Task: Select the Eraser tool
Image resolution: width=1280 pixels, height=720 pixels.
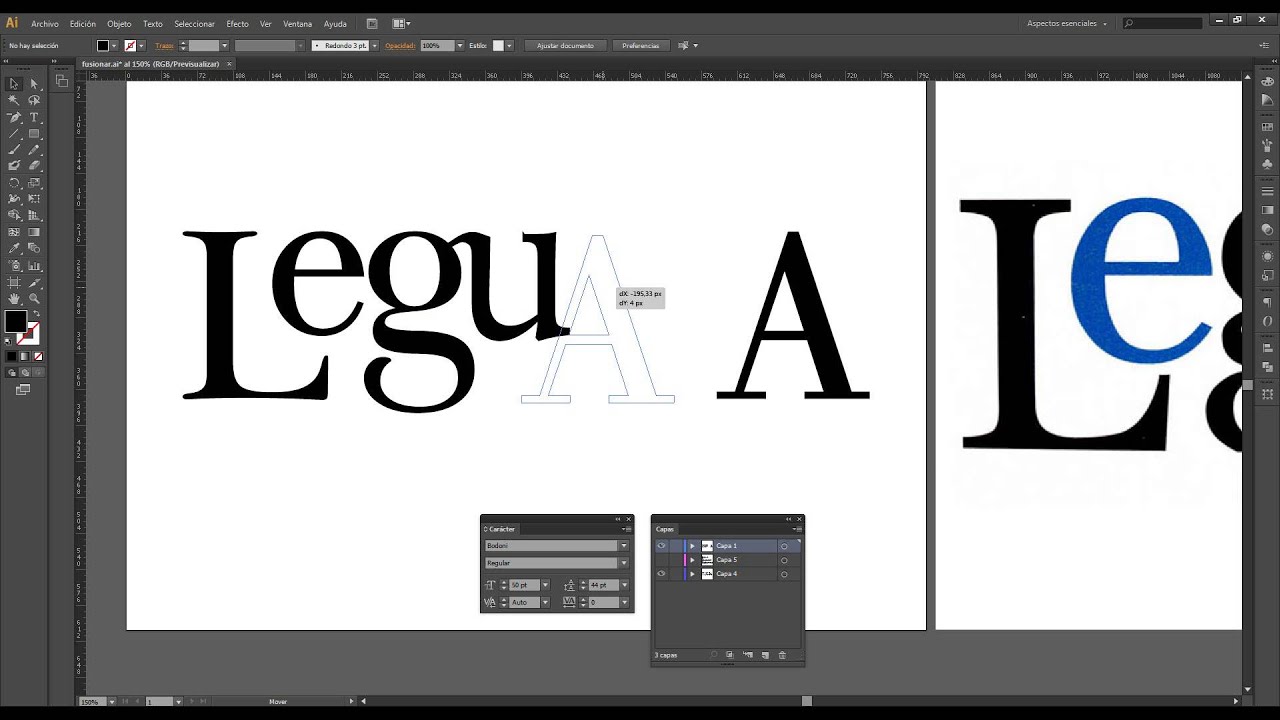Action: pyautogui.click(x=34, y=166)
